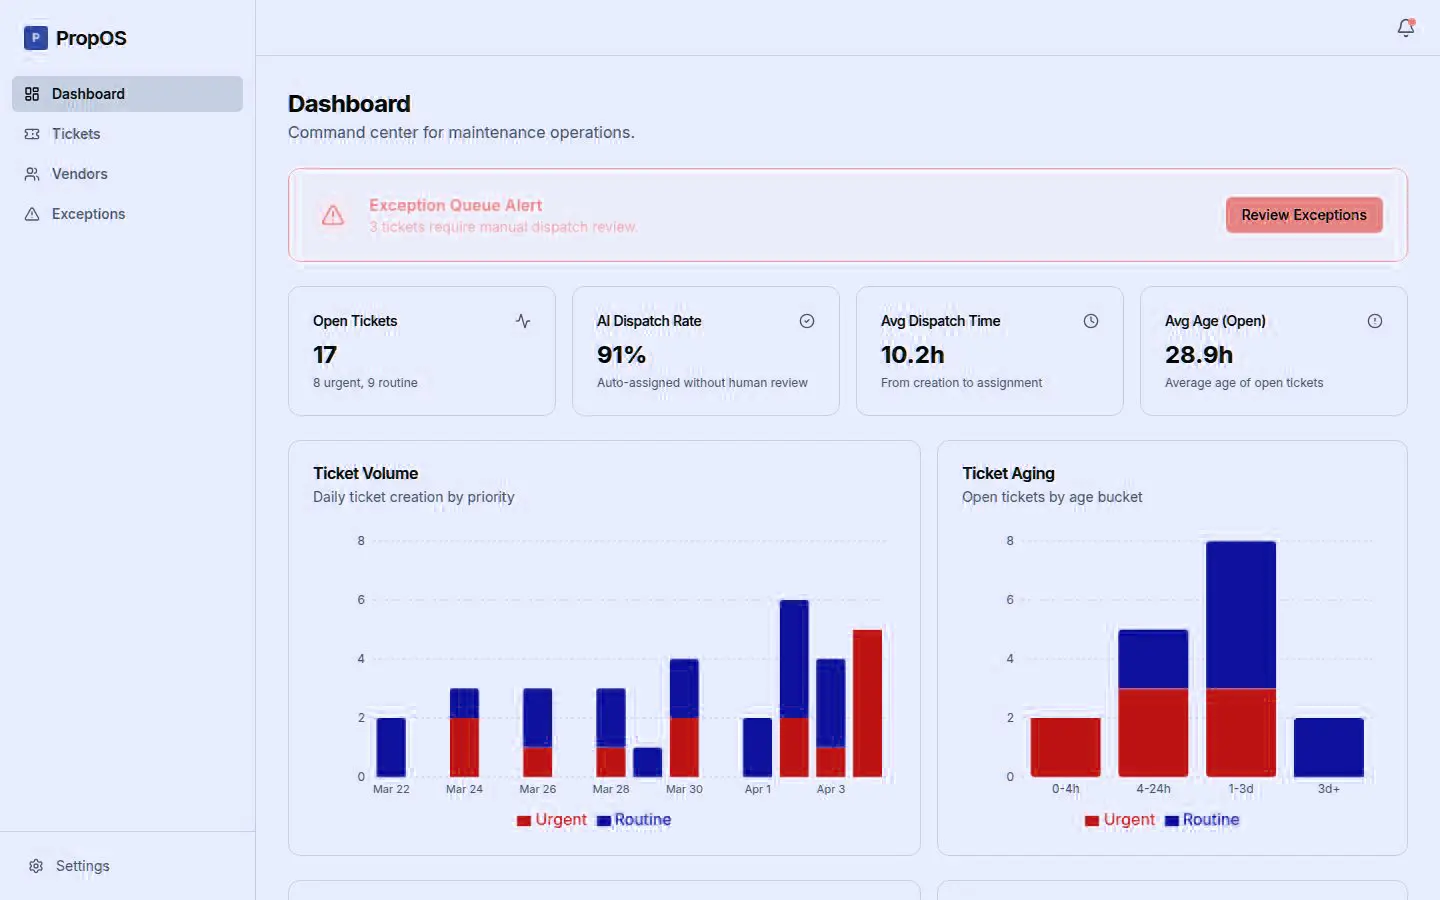Toggle Urgent series in Ticket Volume legend
The height and width of the screenshot is (900, 1440).
tap(552, 820)
